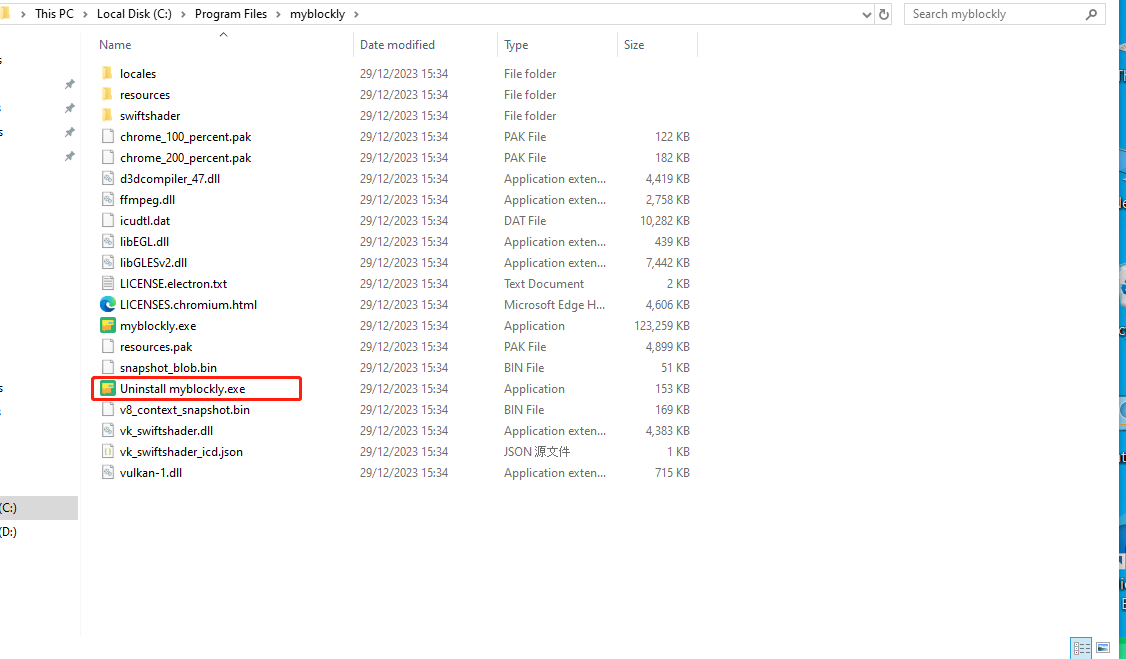Select the libGLESv2.dll file icon
Viewport: 1126px width, 659px height.
point(108,262)
